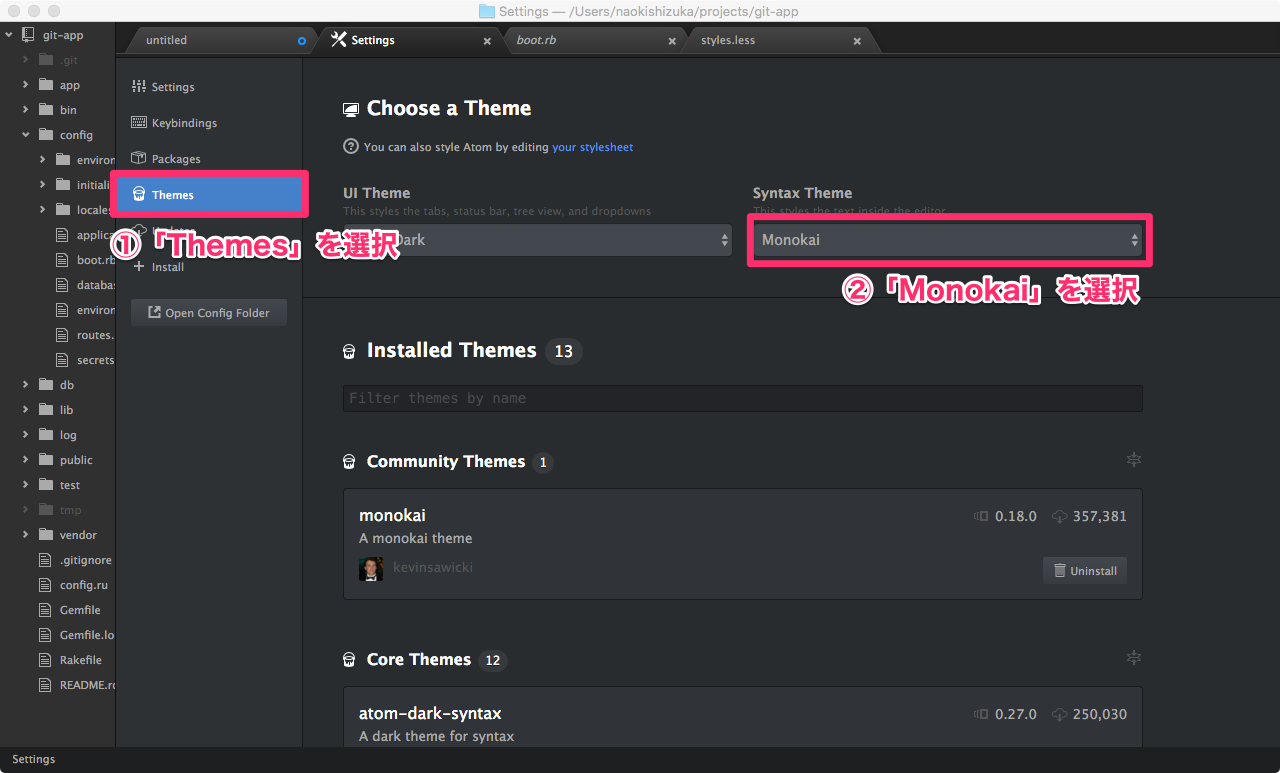
Task: Switch to the boot.rb tab
Action: point(536,40)
